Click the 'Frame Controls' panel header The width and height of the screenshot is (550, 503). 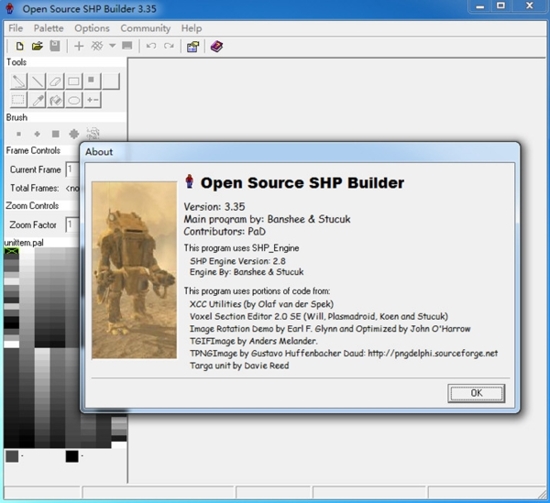click(33, 151)
